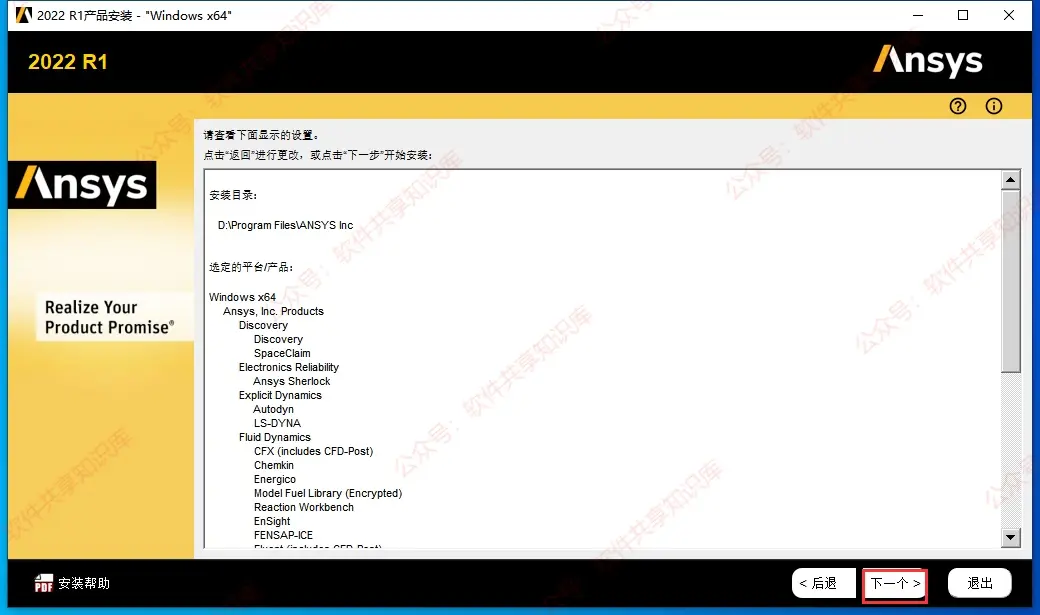Click the Chemkin entry
The height and width of the screenshot is (615, 1040).
(x=274, y=465)
